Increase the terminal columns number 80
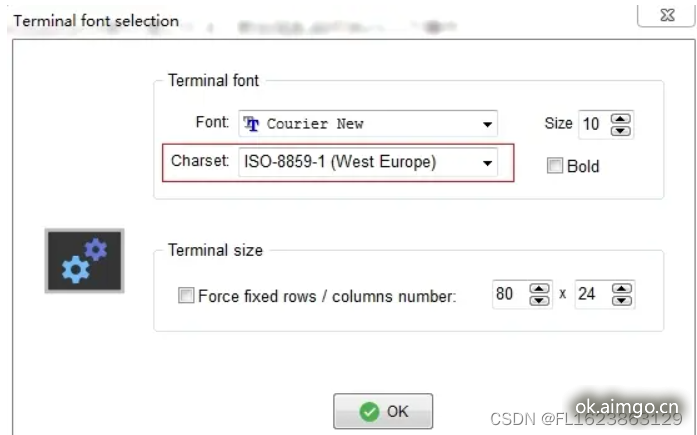 (539, 288)
